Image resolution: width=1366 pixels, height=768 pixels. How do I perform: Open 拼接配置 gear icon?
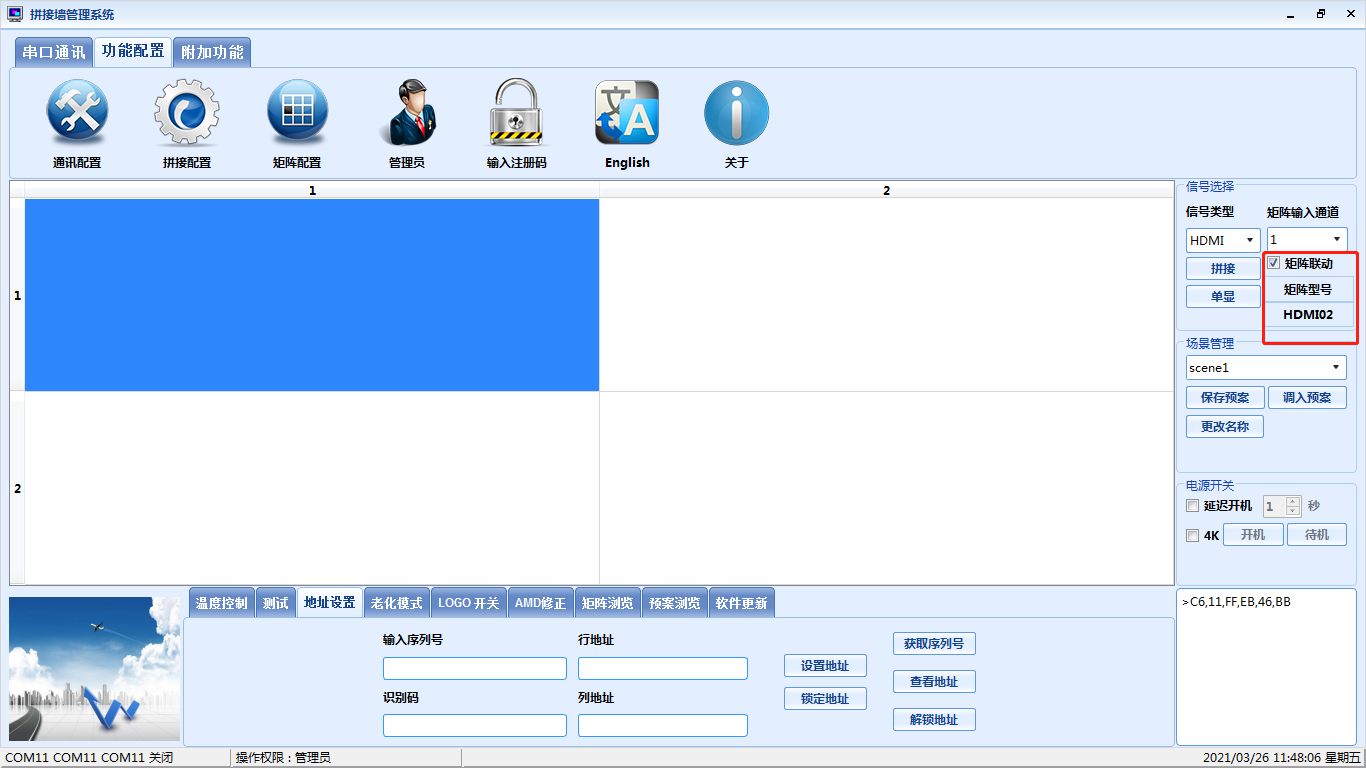(x=186, y=112)
